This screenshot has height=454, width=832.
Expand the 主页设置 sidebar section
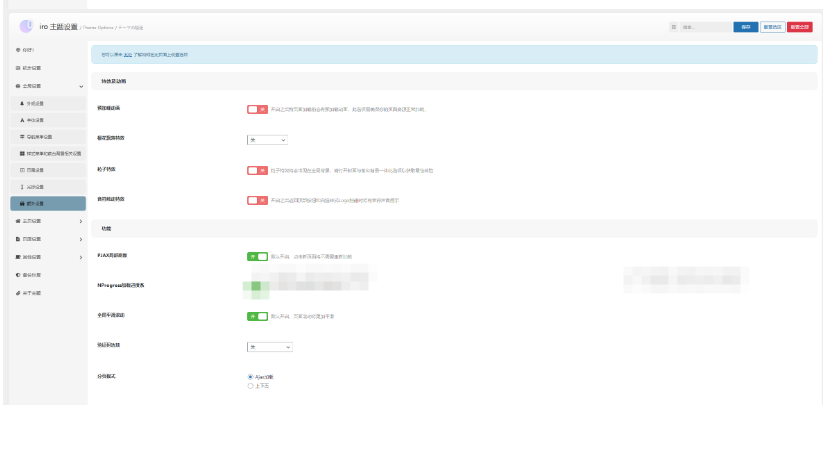click(81, 221)
